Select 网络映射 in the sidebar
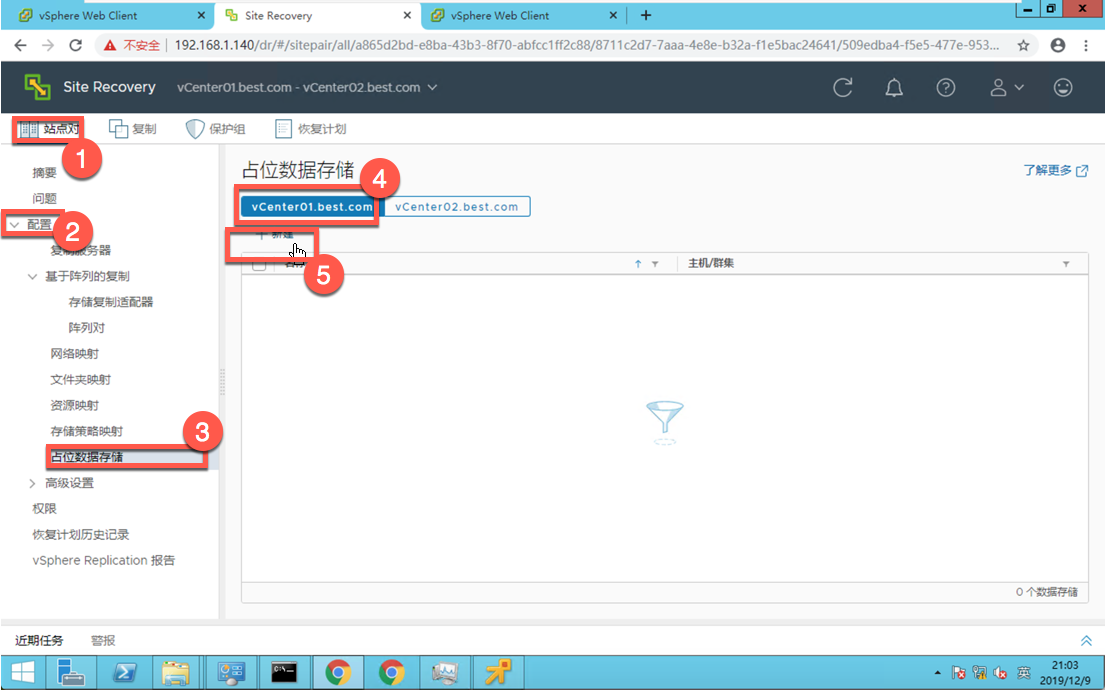The image size is (1105, 690). pos(75,354)
